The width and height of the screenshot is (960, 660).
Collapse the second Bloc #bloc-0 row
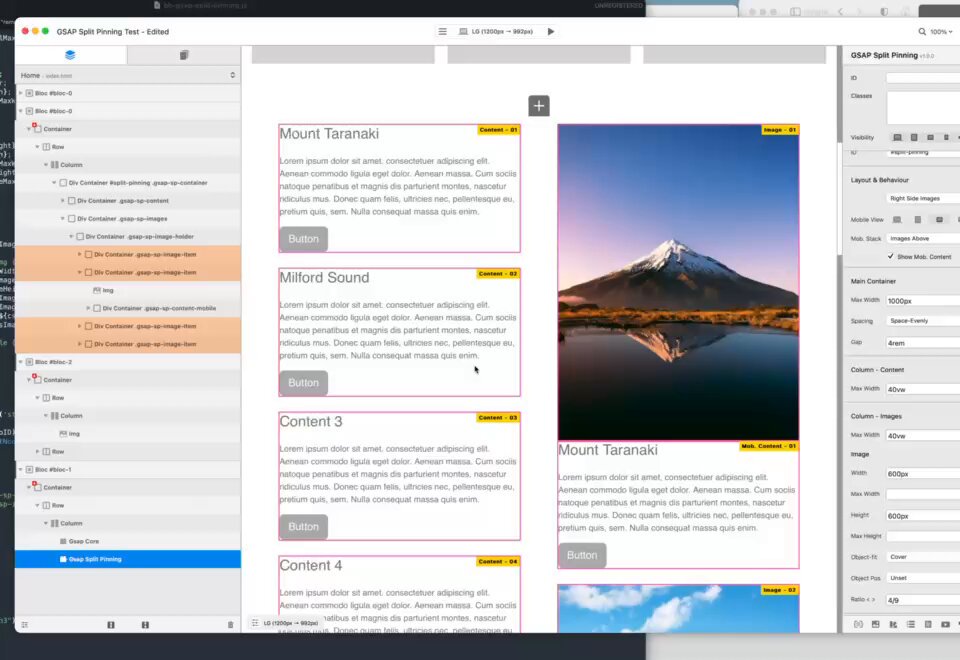21,111
